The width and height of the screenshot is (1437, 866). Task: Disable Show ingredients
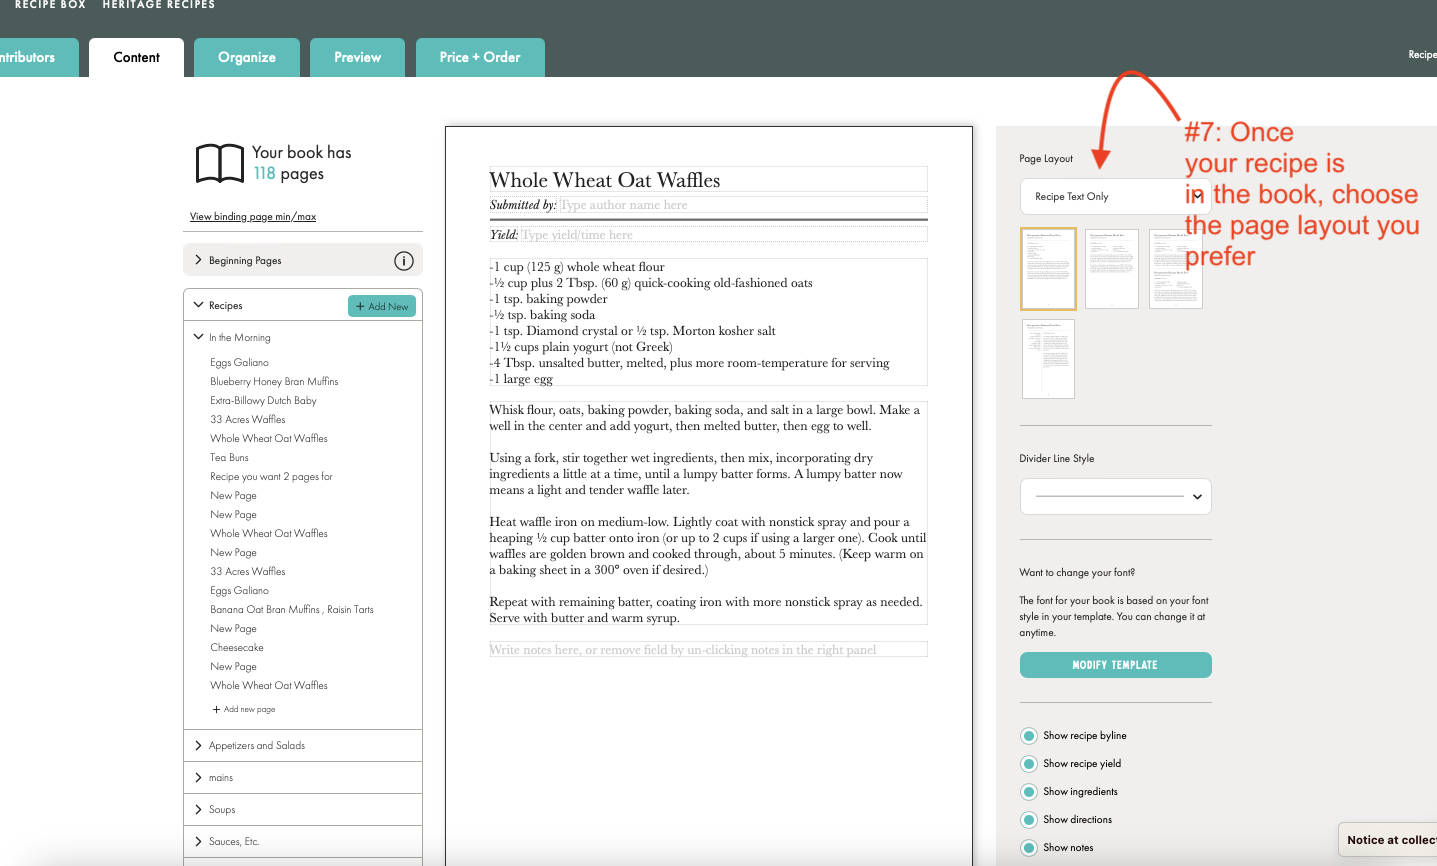[x=1029, y=791]
